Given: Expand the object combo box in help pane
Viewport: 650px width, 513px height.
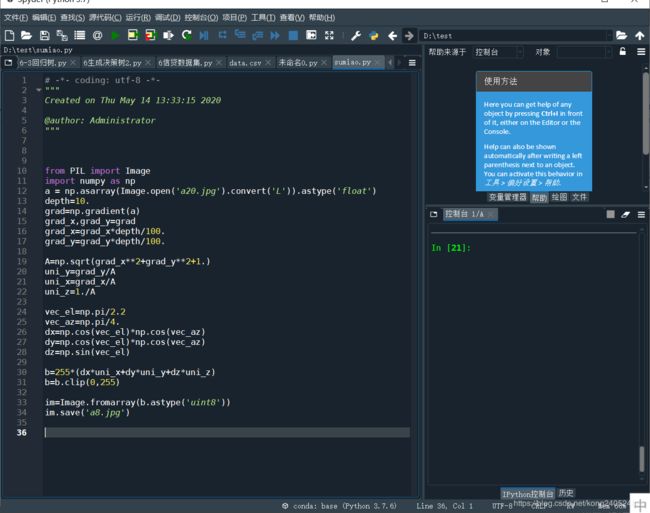Looking at the screenshot, I should pyautogui.click(x=585, y=52).
